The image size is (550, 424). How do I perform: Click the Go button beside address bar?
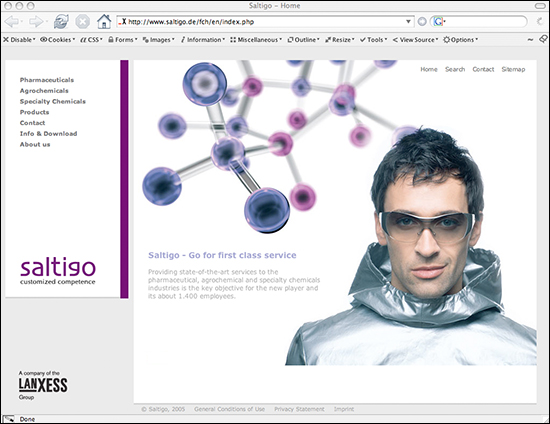[x=422, y=22]
